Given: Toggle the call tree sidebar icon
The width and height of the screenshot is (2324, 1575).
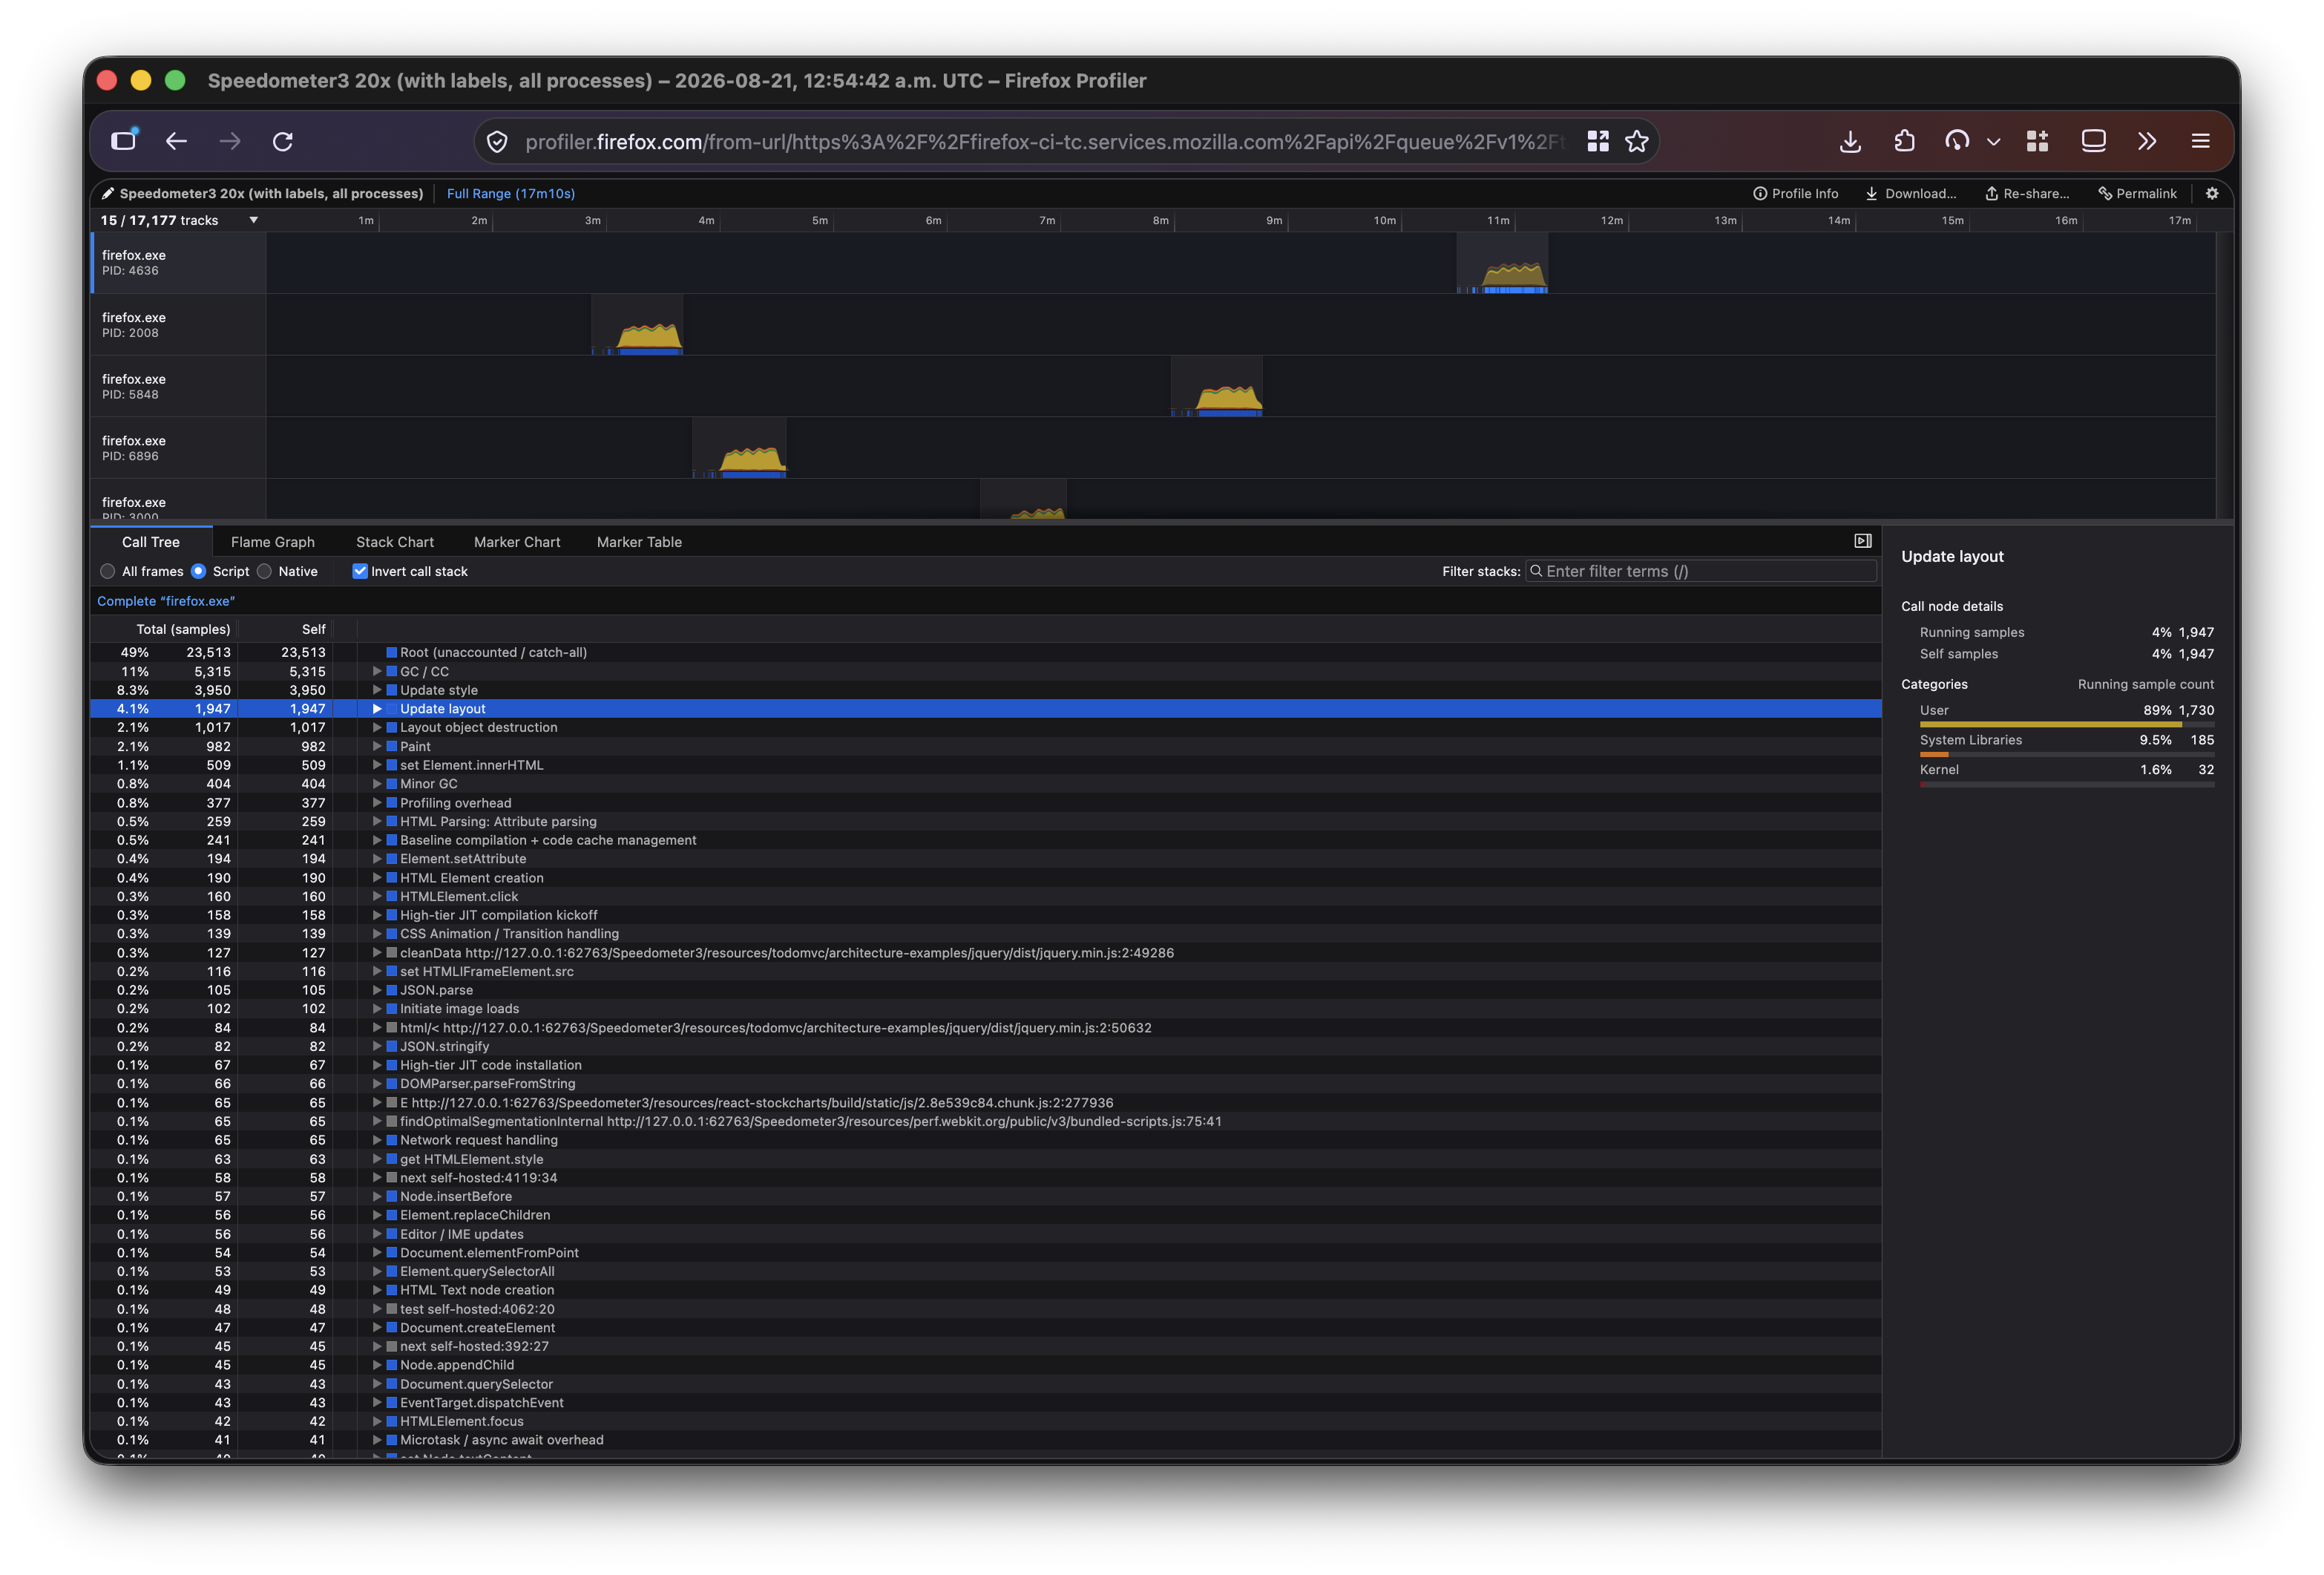Looking at the screenshot, I should tap(1862, 541).
